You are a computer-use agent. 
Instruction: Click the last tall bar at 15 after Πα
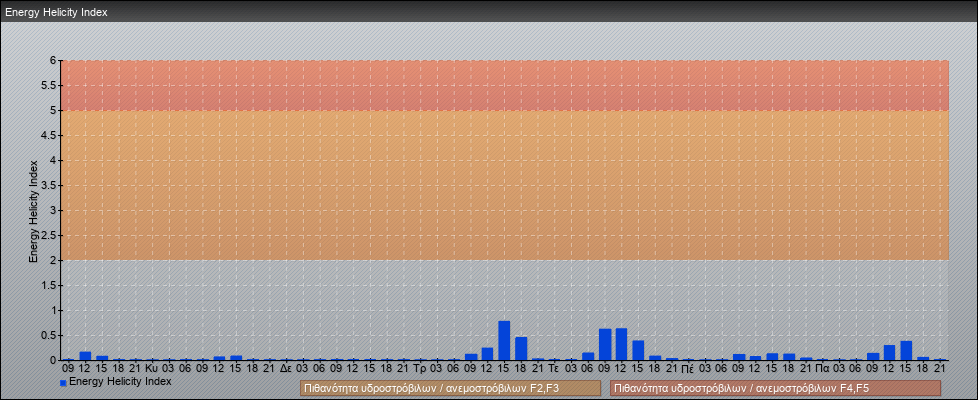[906, 351]
